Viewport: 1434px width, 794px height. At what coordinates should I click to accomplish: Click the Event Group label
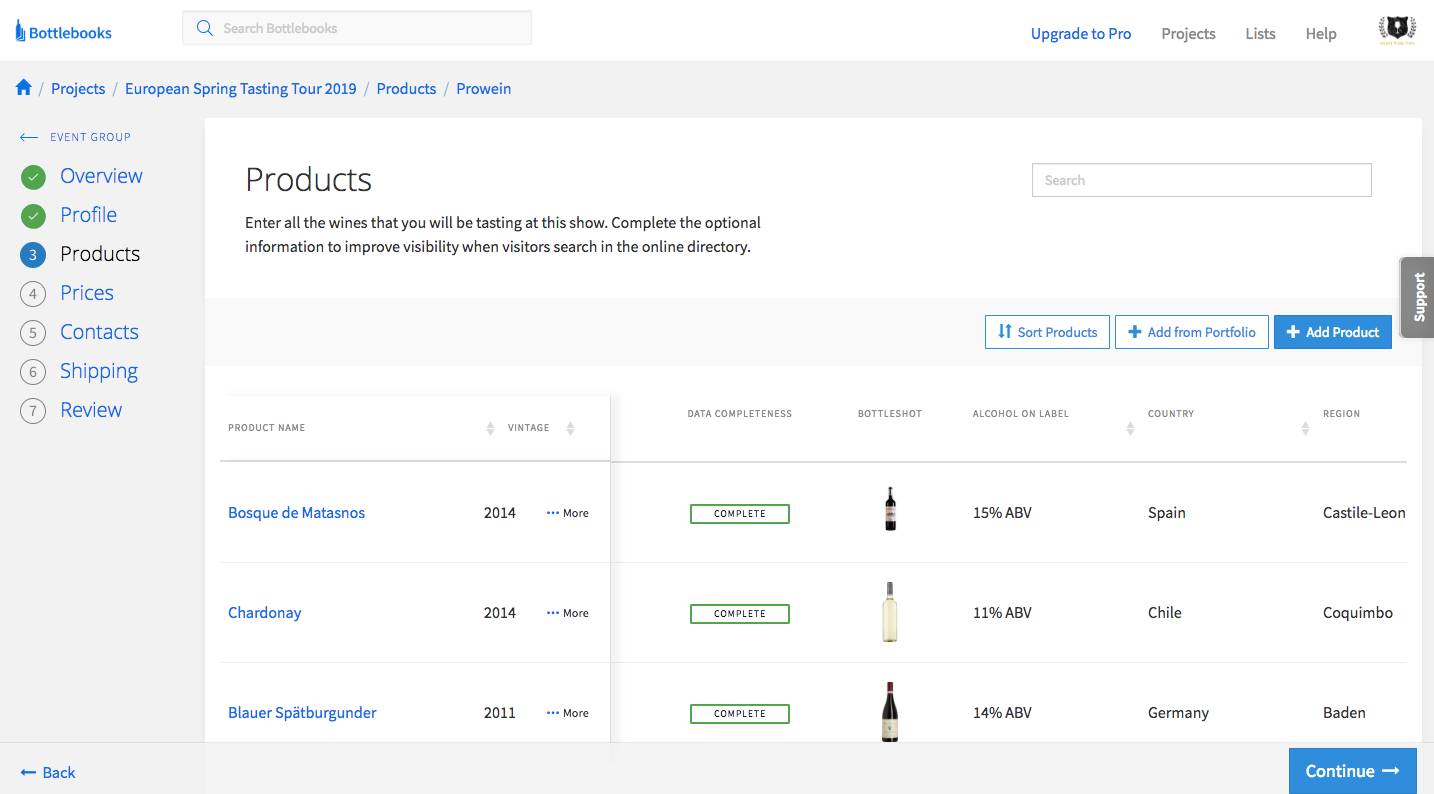[91, 137]
